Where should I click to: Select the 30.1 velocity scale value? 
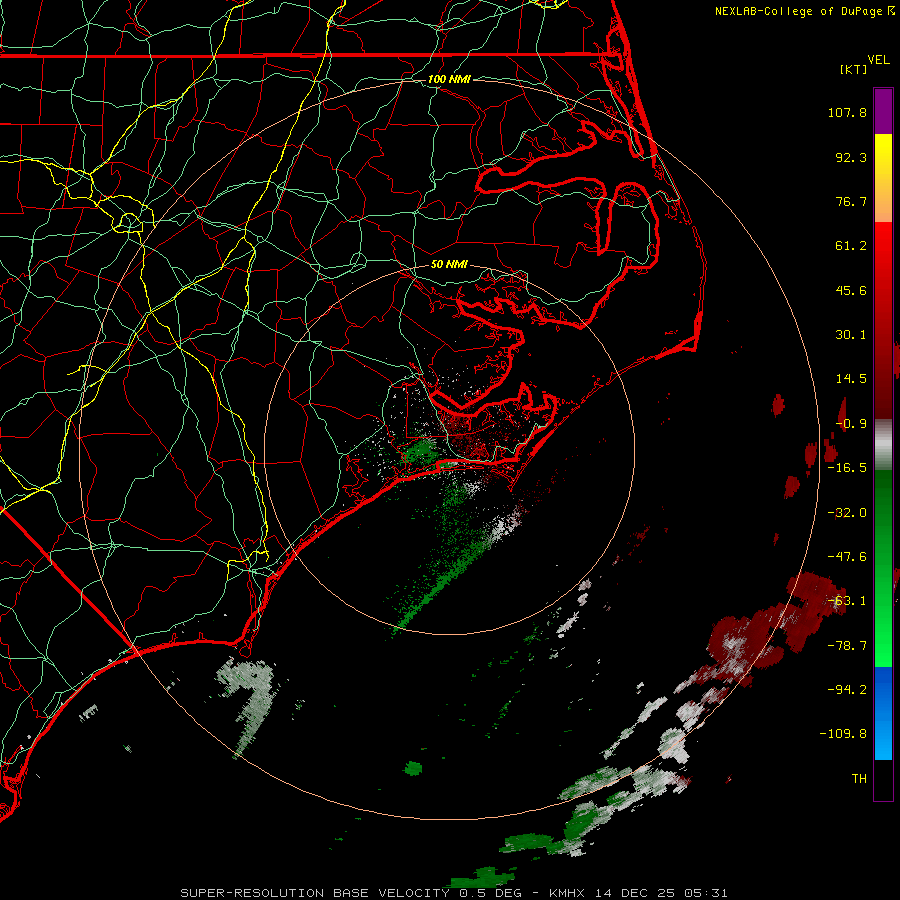[x=851, y=335]
